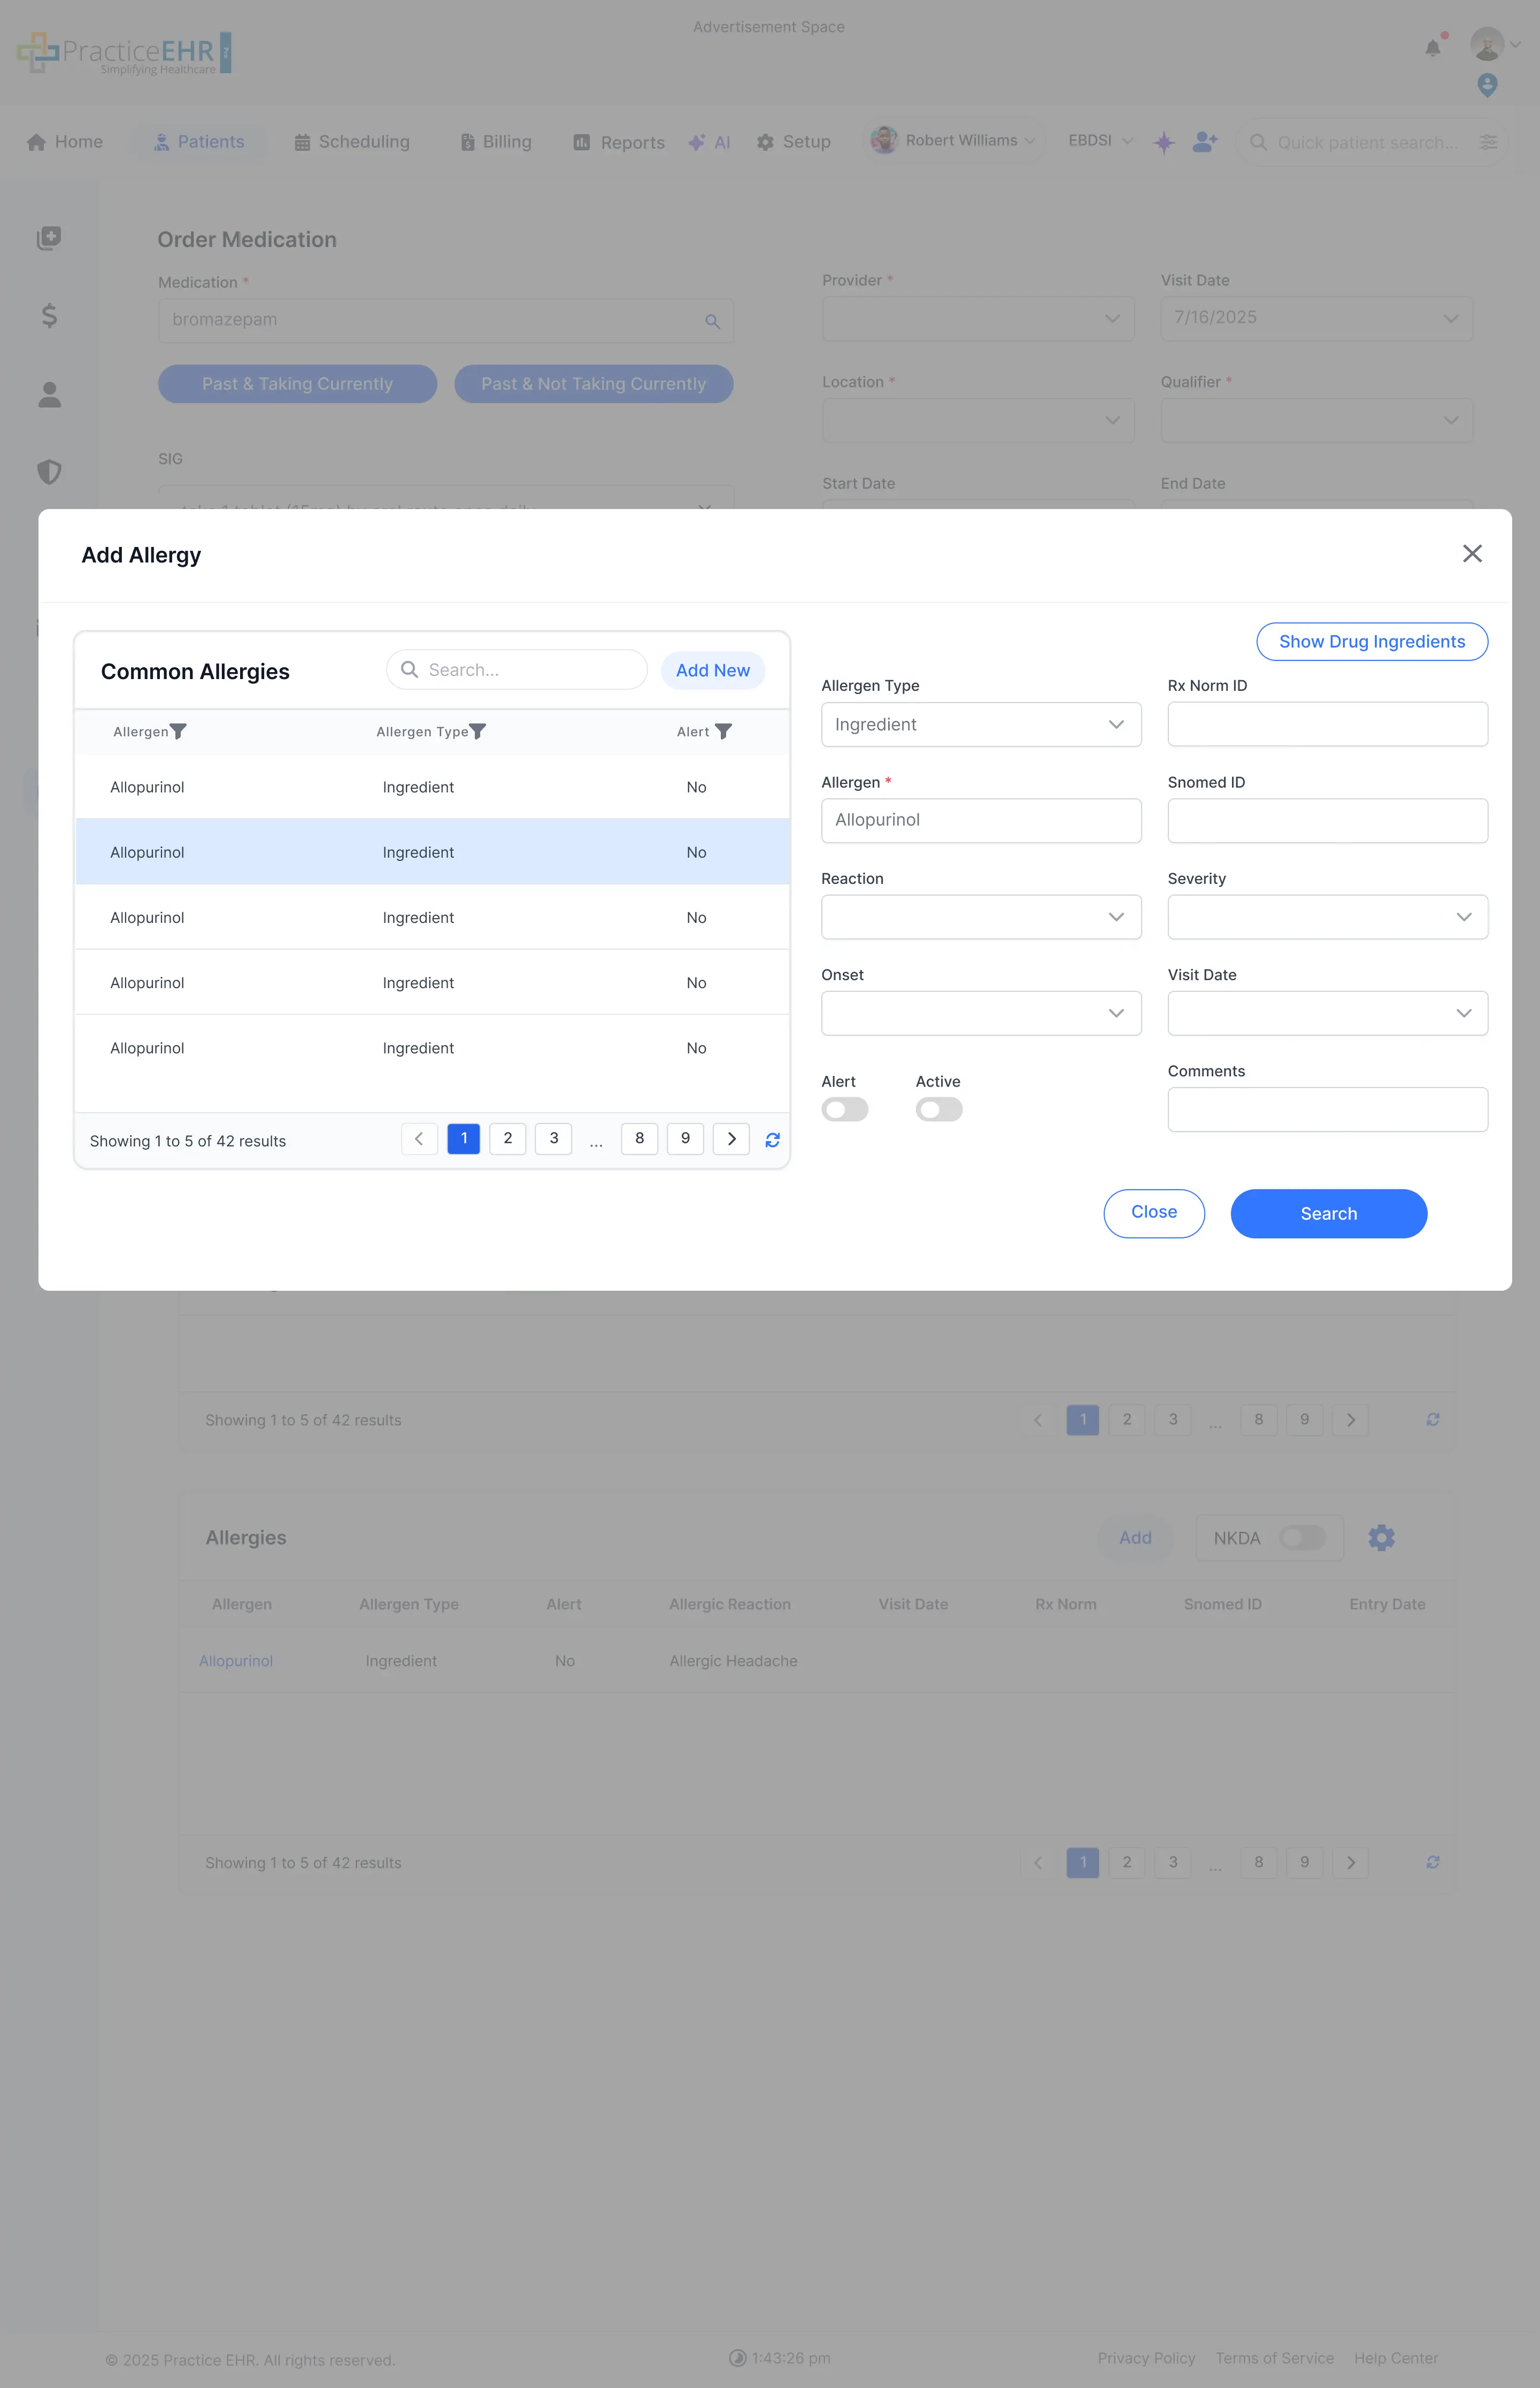This screenshot has width=1540, height=2388.
Task: Open the patient profile icon in sidebar
Action: click(49, 395)
